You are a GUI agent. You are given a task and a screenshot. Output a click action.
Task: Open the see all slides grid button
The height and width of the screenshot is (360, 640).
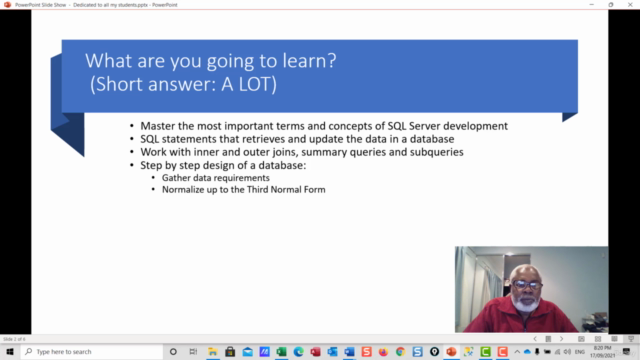point(548,339)
